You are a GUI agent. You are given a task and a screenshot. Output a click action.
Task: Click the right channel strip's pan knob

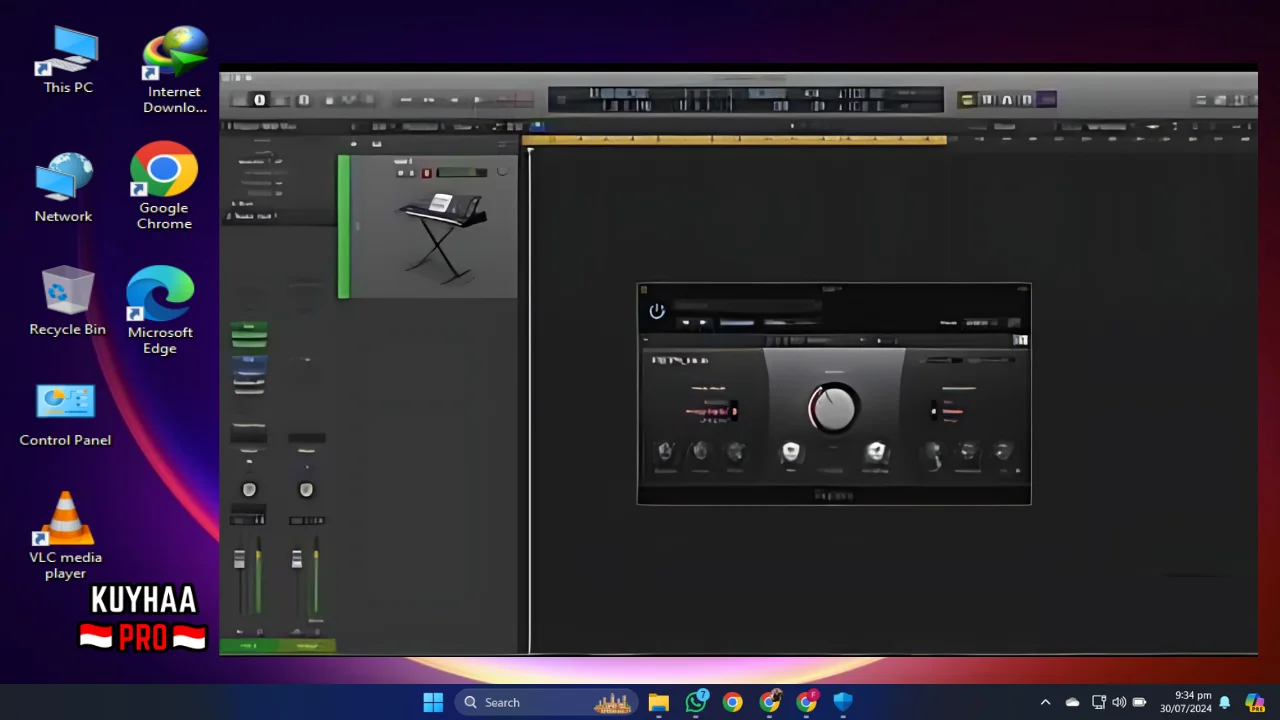[x=306, y=489]
